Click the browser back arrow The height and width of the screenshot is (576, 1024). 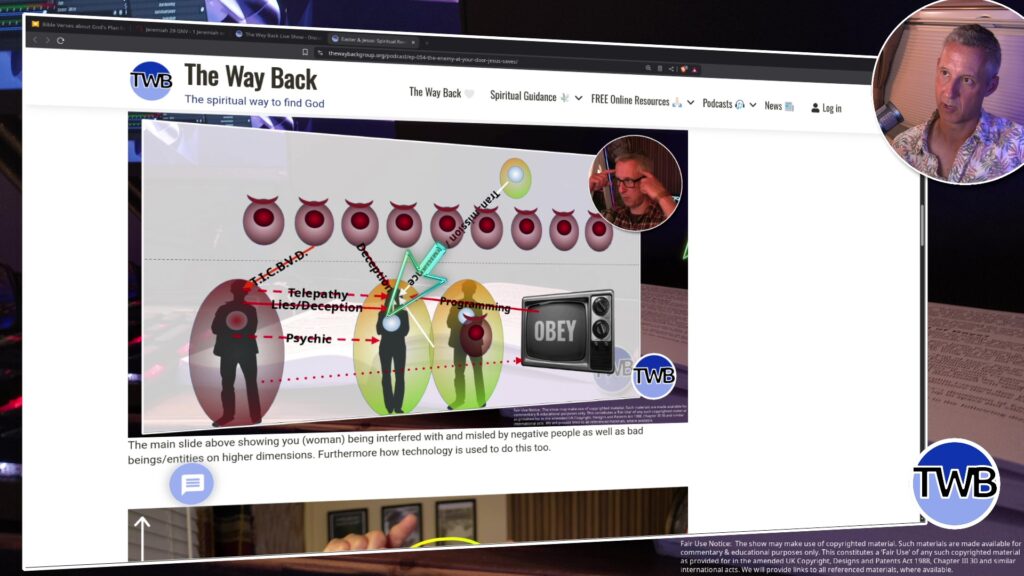coord(35,40)
